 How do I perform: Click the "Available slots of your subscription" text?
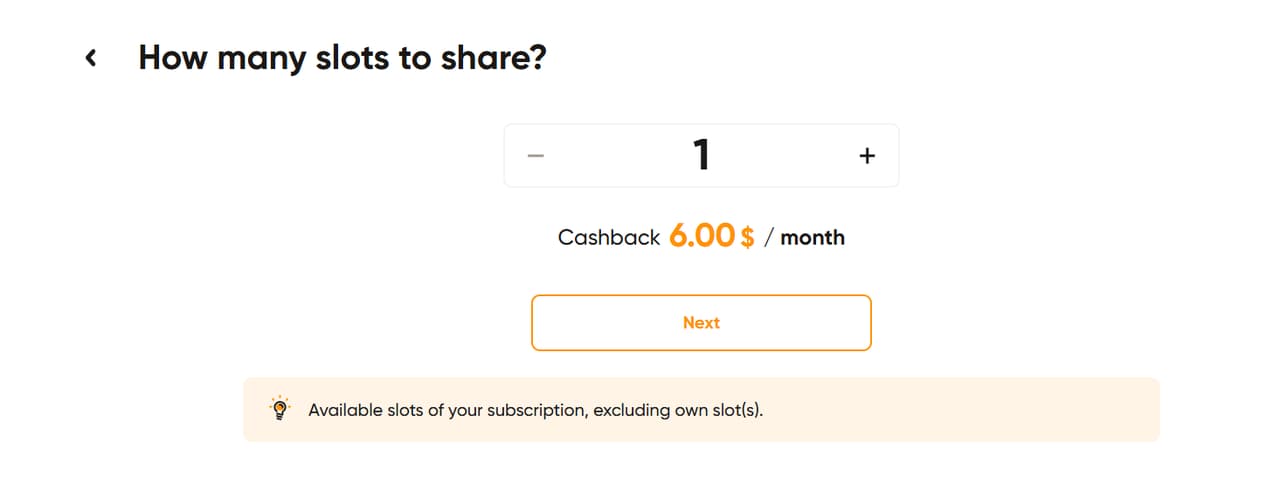(448, 410)
